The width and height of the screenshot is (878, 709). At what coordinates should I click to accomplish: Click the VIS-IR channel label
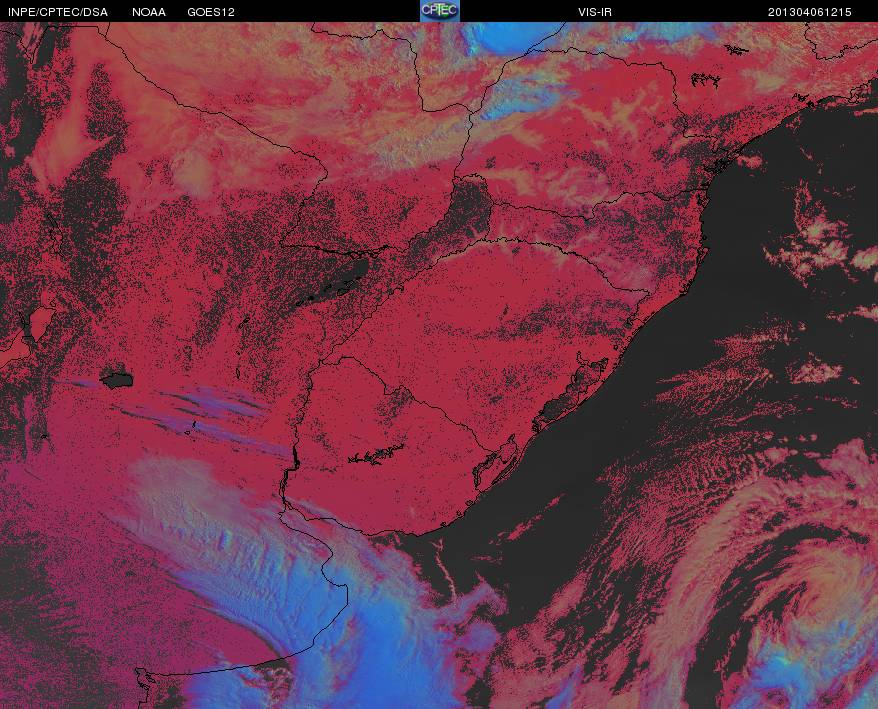pos(595,12)
